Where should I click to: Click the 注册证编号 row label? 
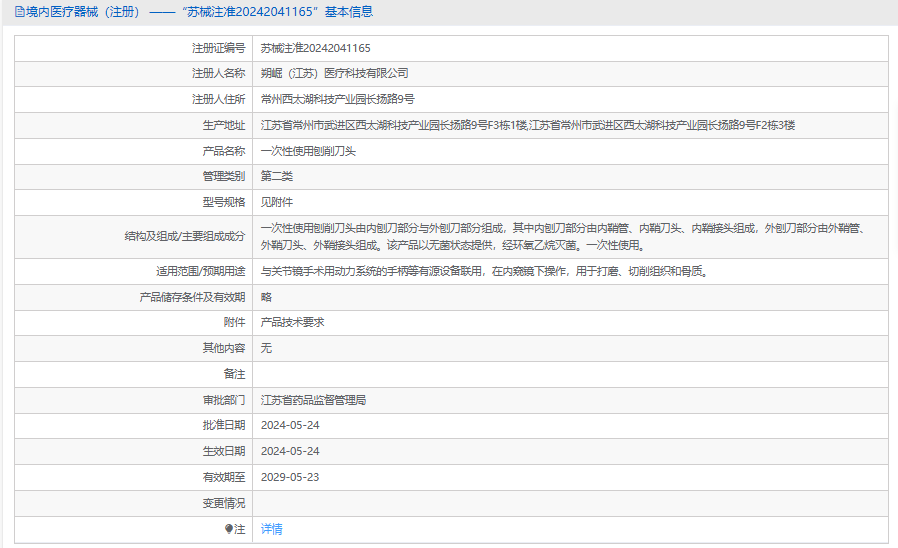[218, 48]
